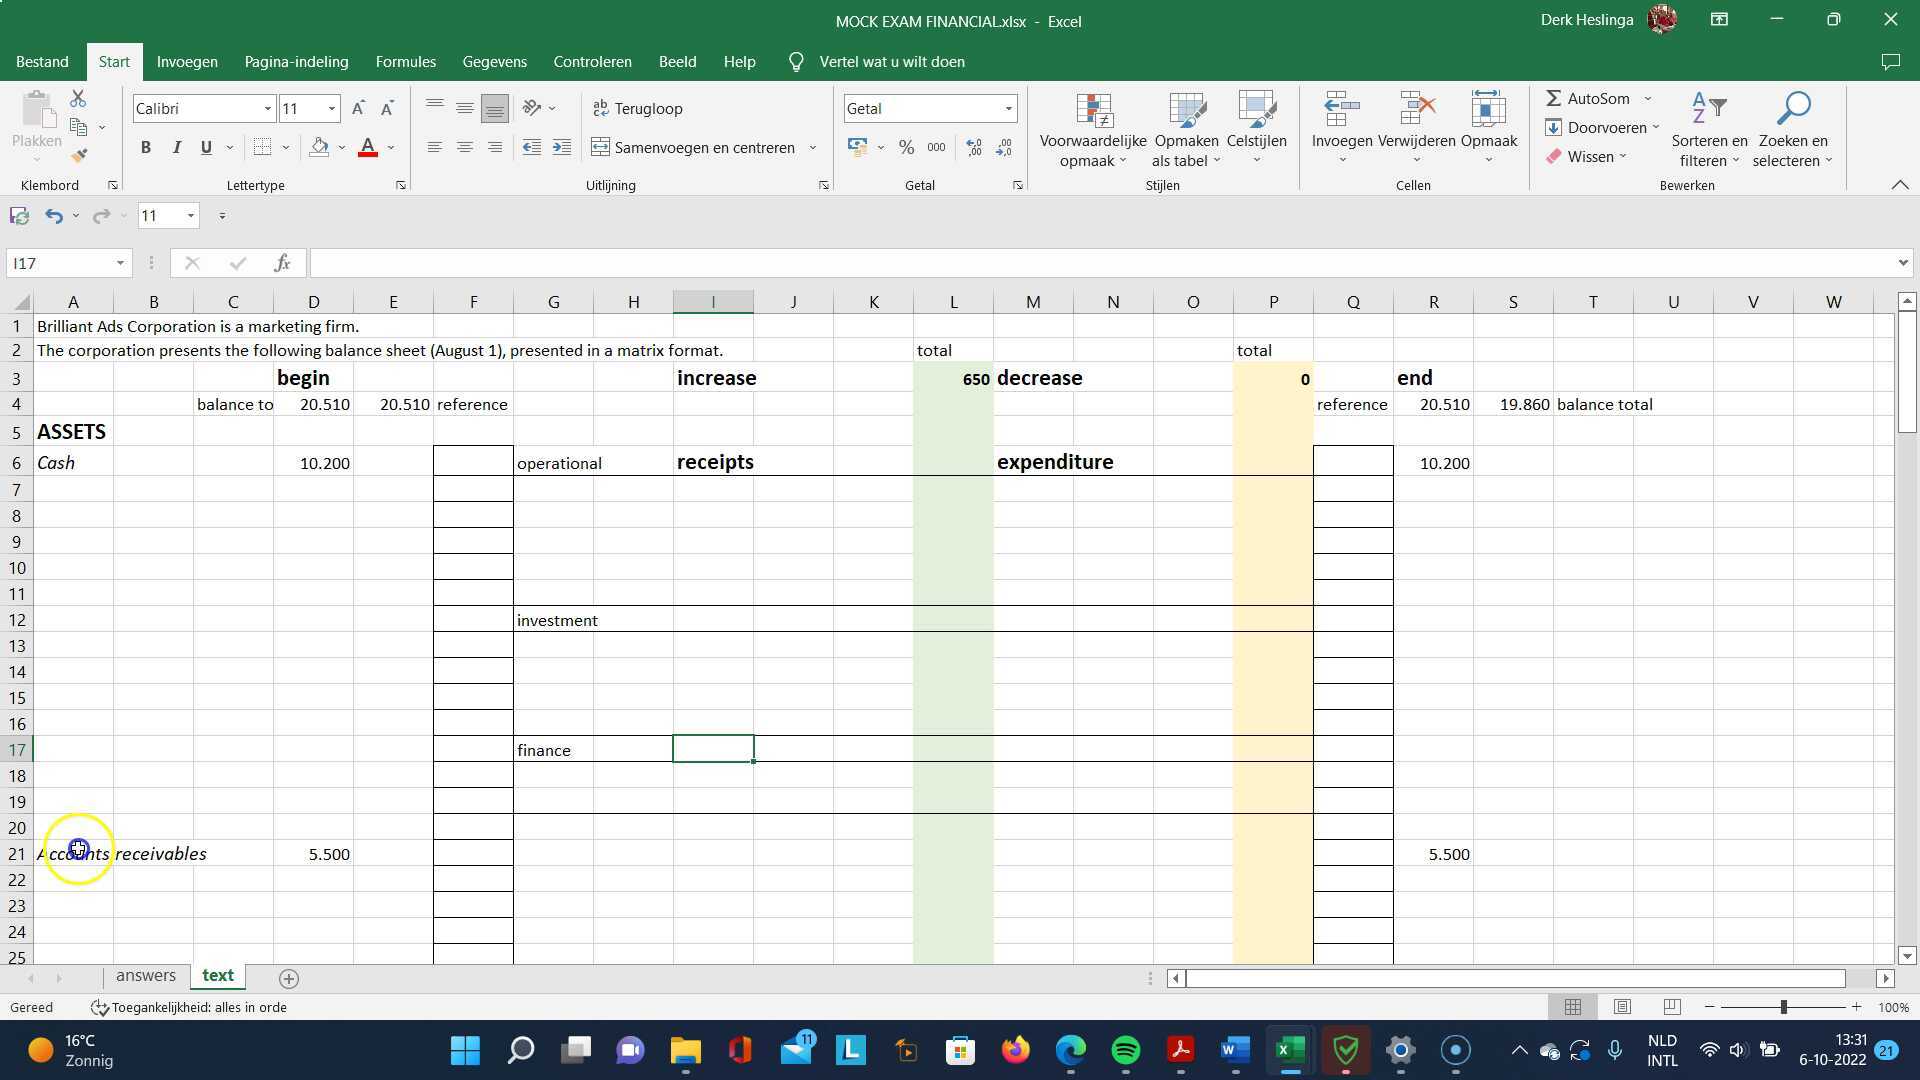The height and width of the screenshot is (1080, 1920).
Task: Toggle Bold formatting
Action: [x=146, y=148]
